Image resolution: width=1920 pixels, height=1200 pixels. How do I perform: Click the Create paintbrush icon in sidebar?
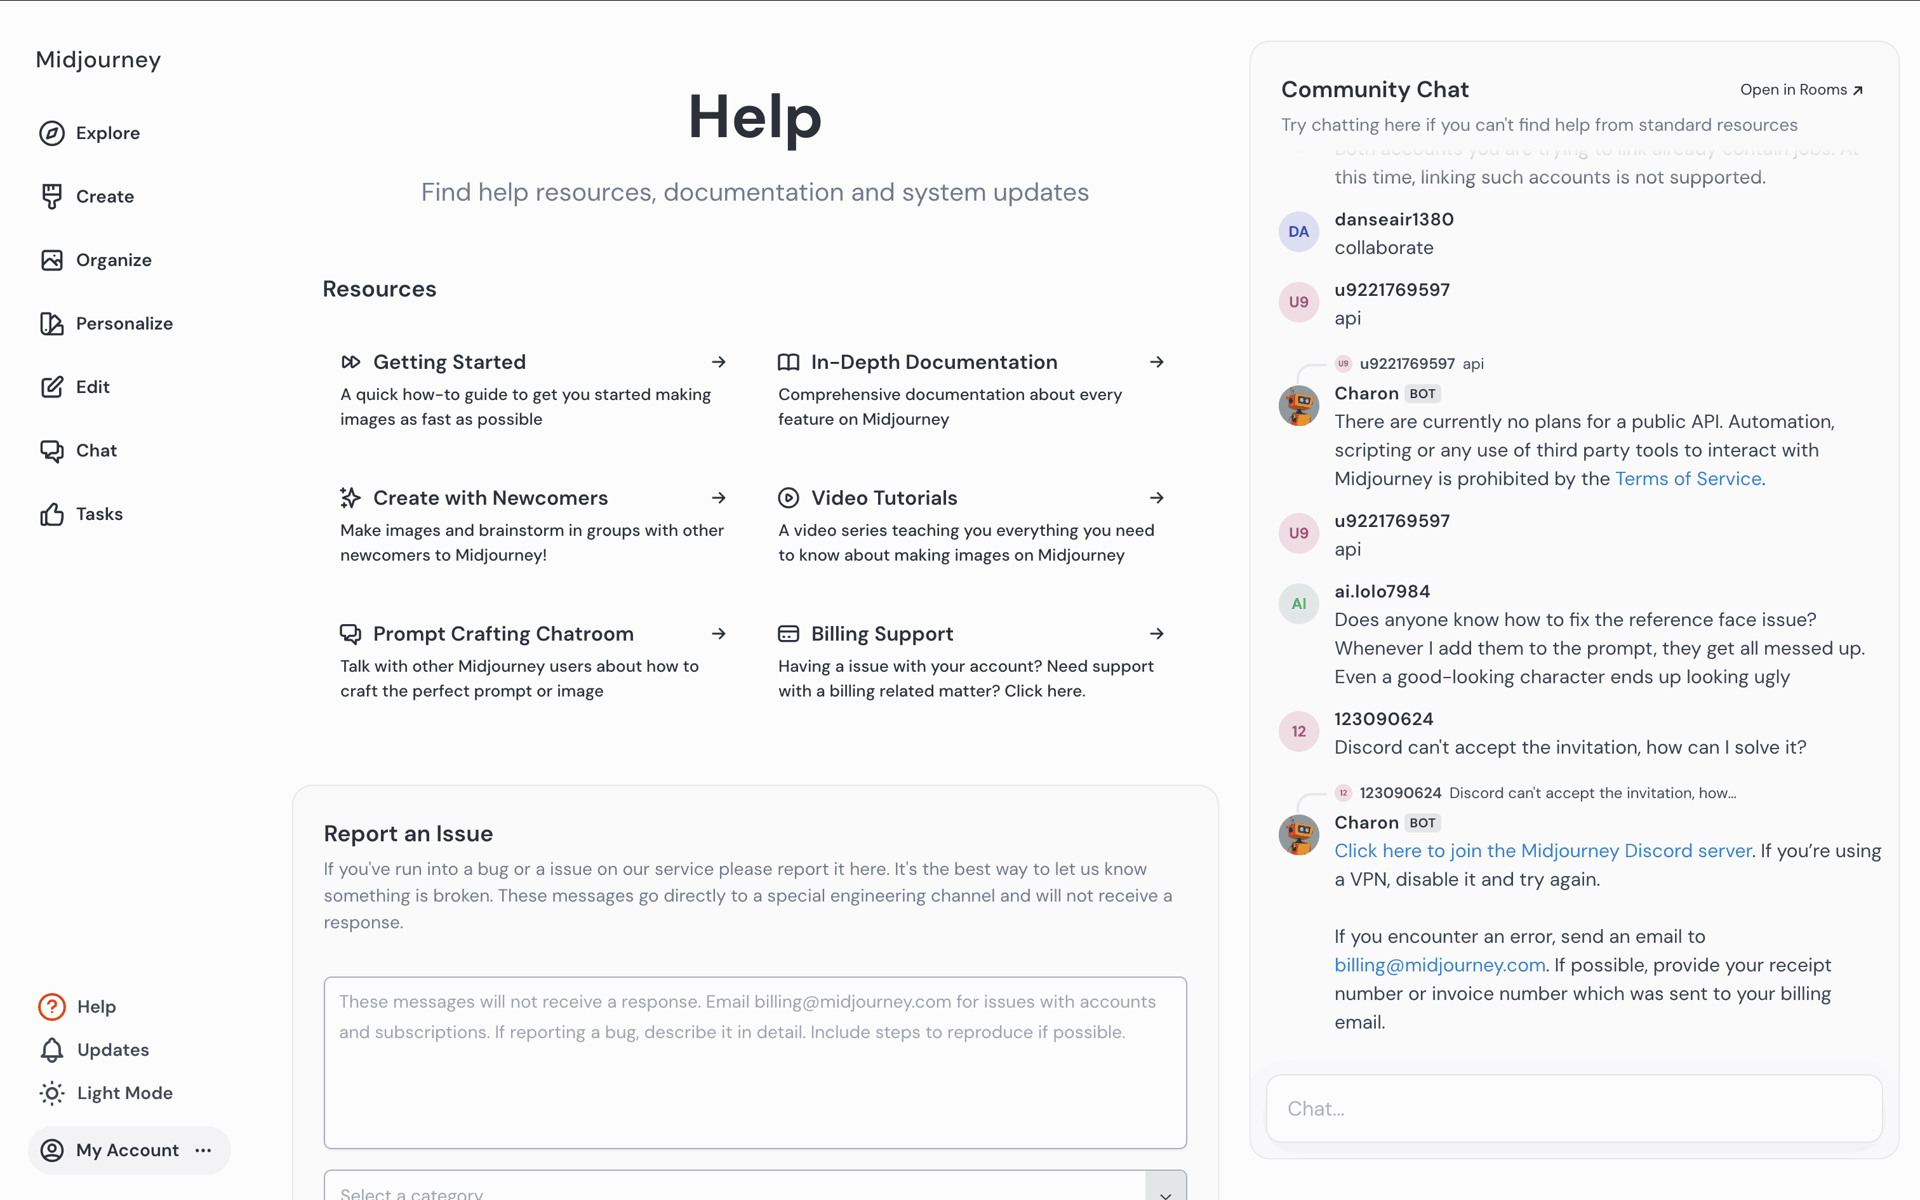click(x=52, y=196)
